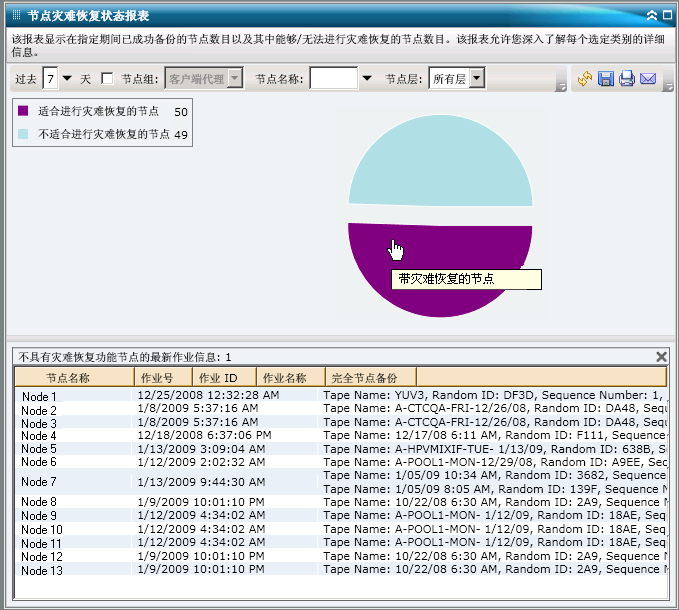Maximize the report window via square icon

[667, 15]
